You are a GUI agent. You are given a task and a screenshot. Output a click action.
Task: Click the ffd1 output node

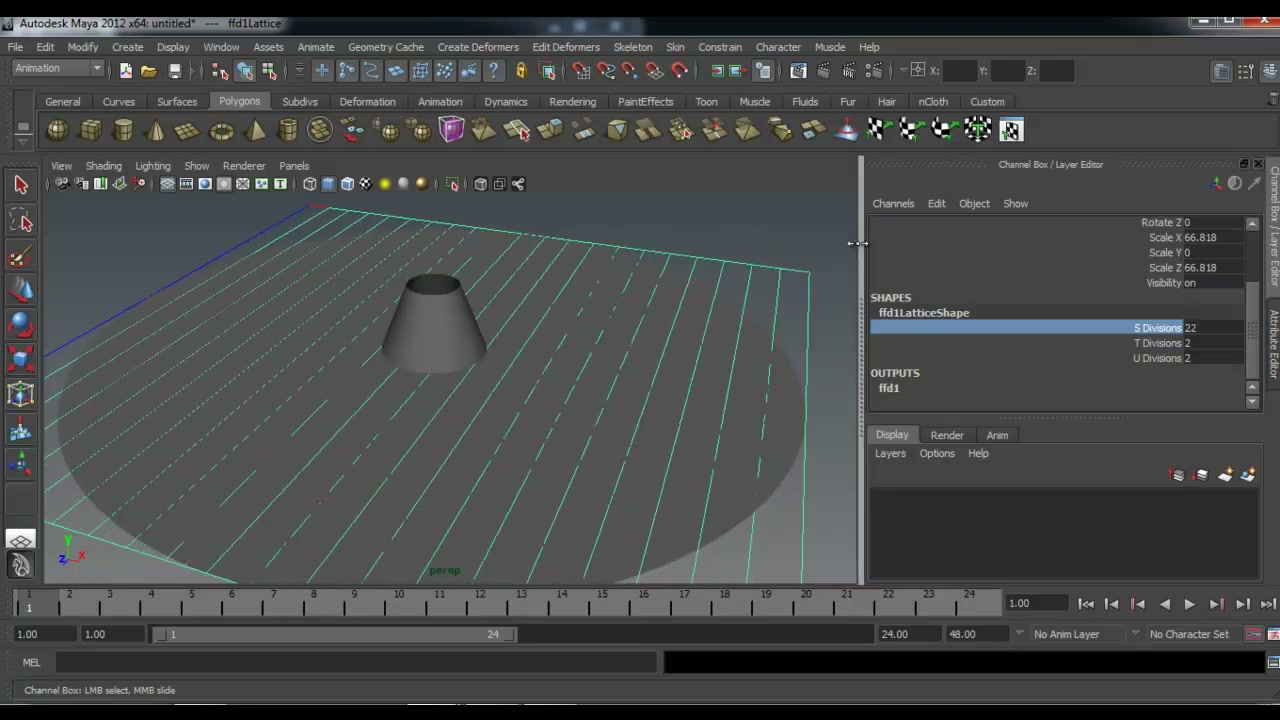[889, 388]
